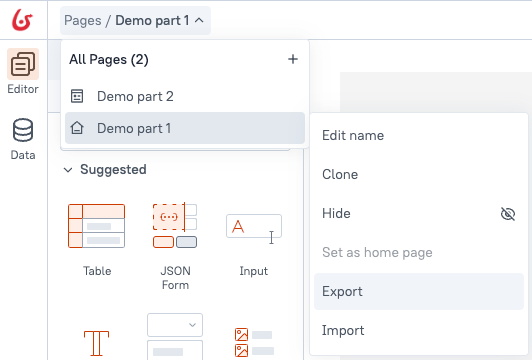Viewport: 532px width, 360px height.
Task: Open the Editor sidebar tab
Action: (x=23, y=72)
